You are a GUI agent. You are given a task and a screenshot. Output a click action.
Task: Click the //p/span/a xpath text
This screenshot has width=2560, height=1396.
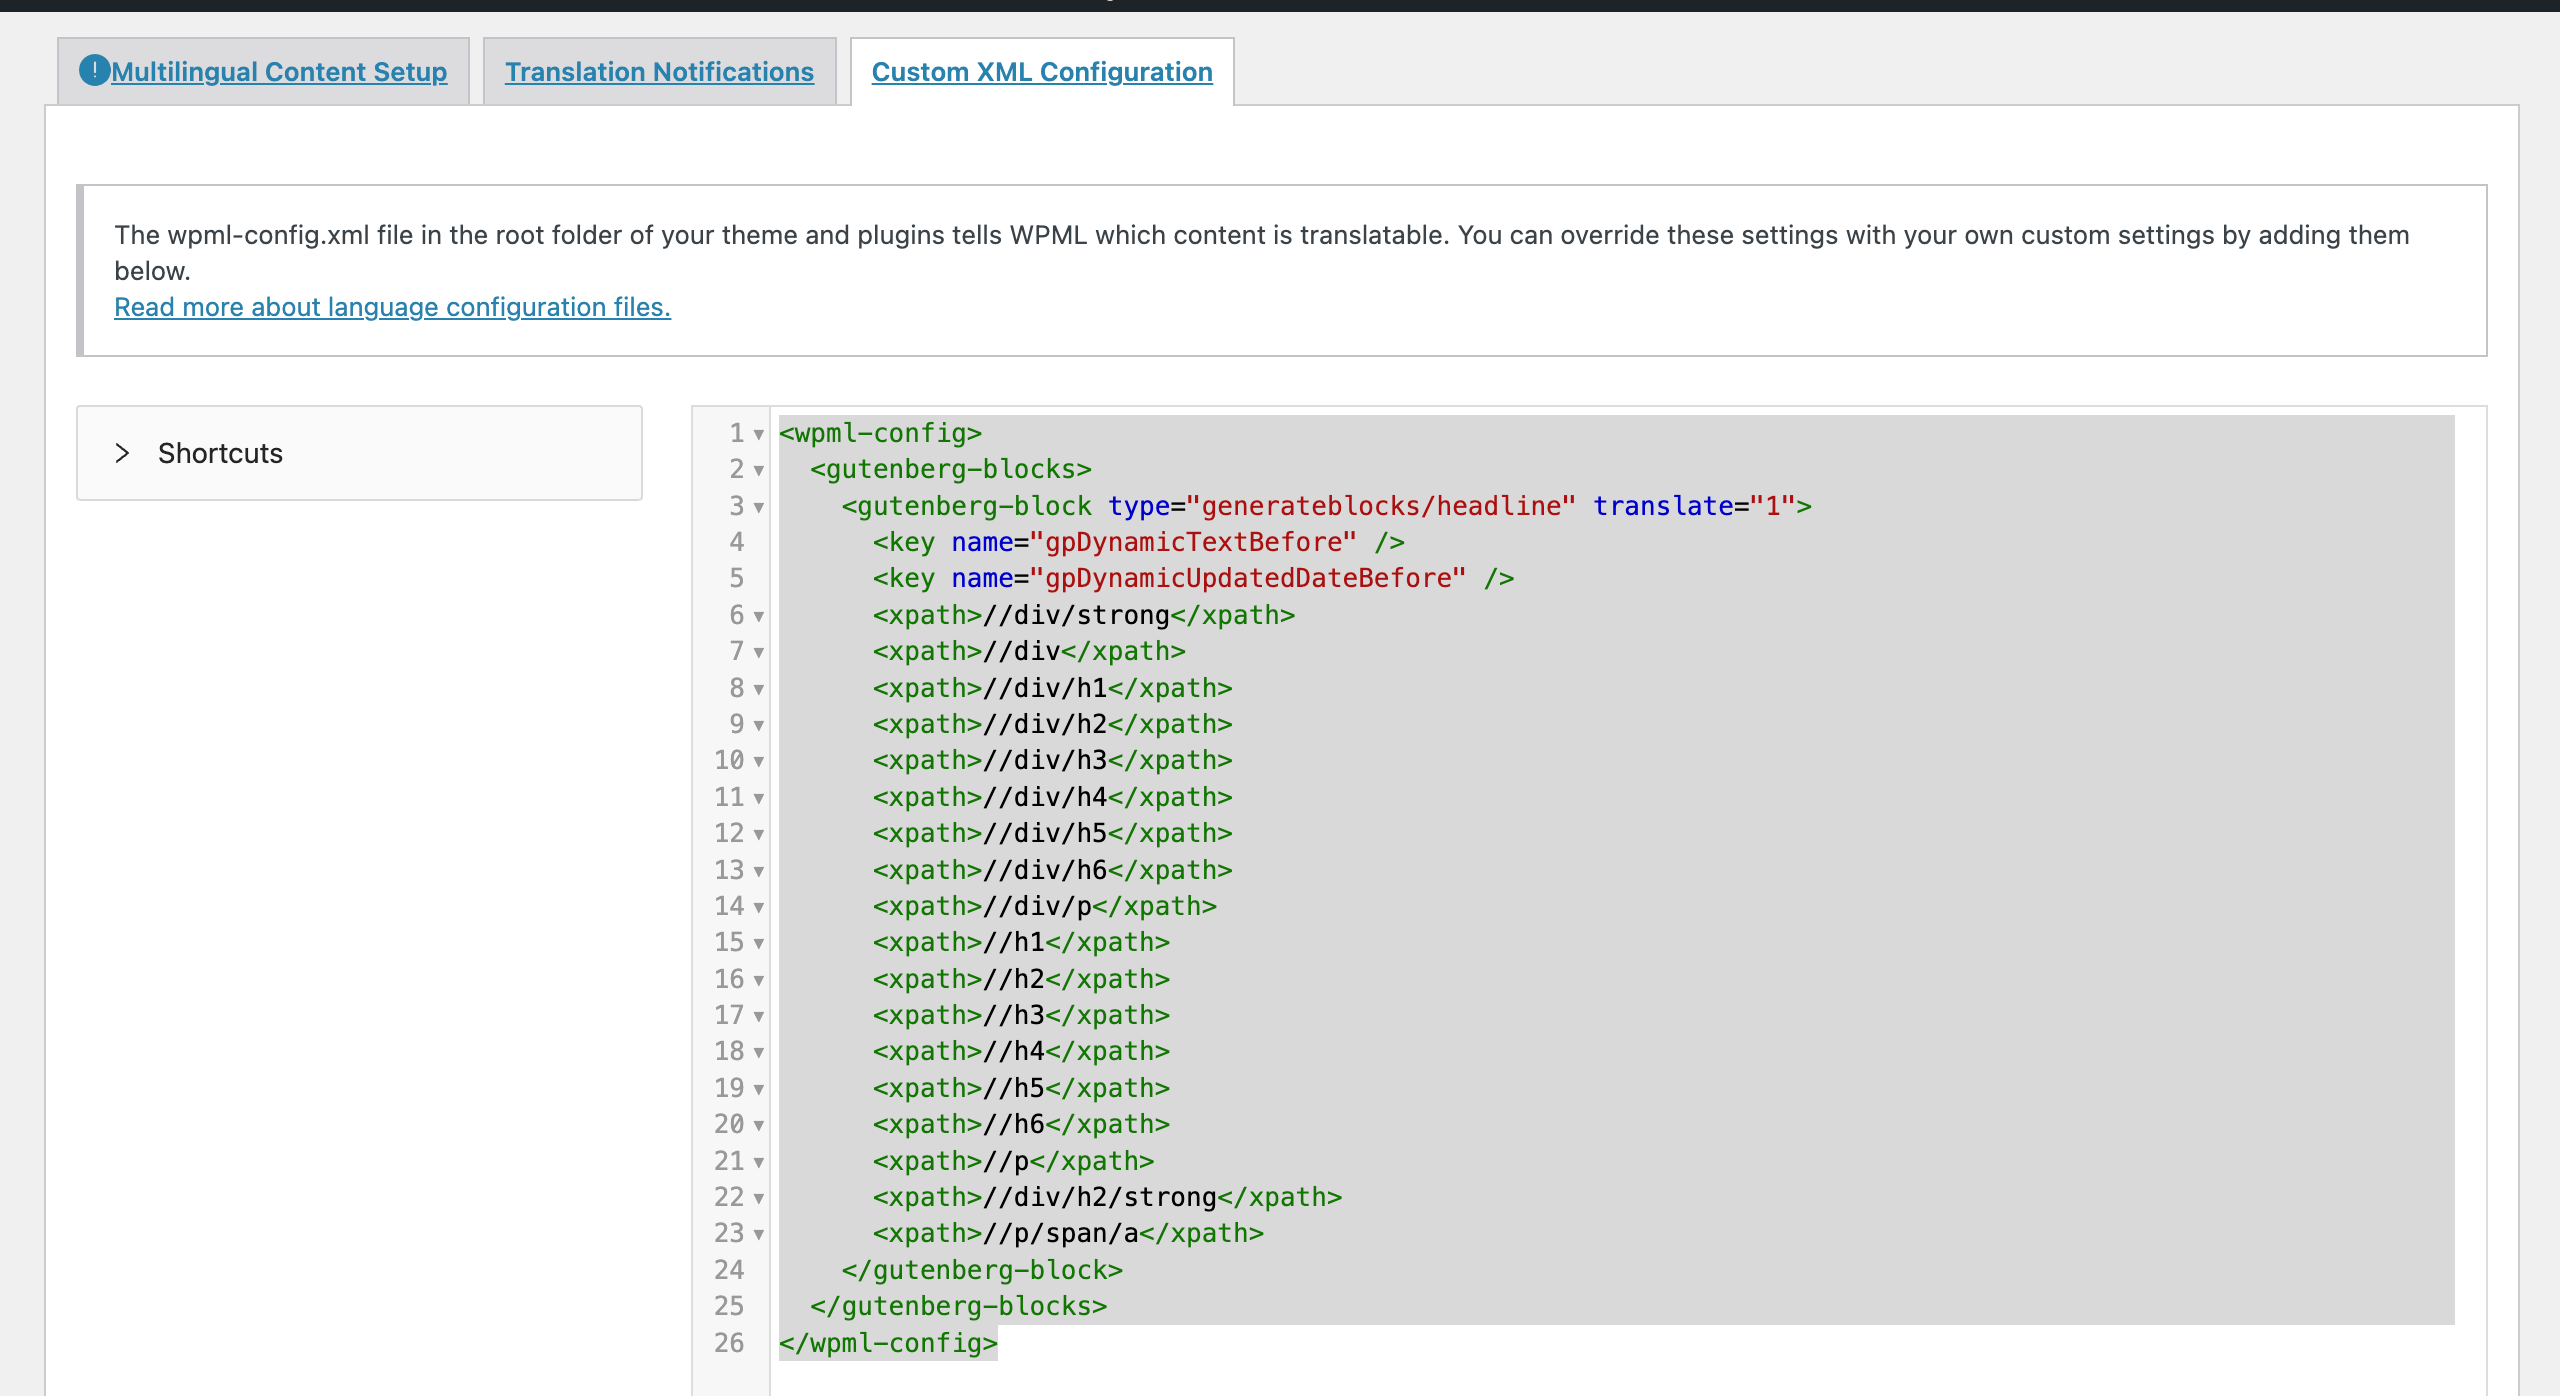click(1060, 1233)
